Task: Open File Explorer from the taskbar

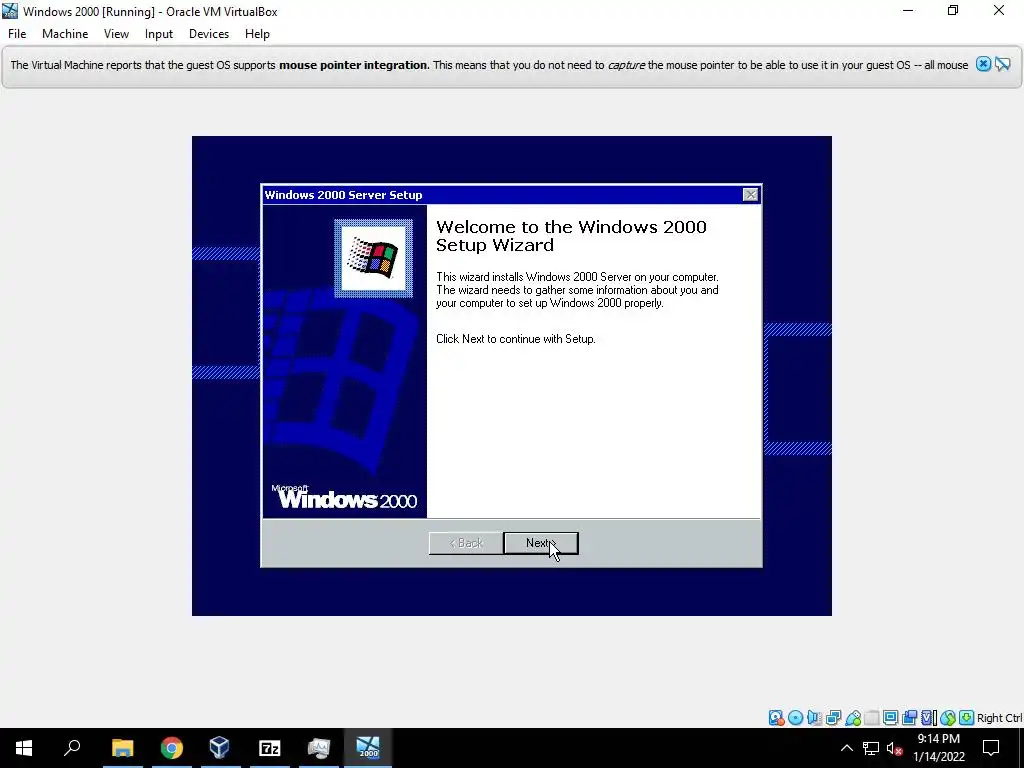Action: tap(122, 748)
